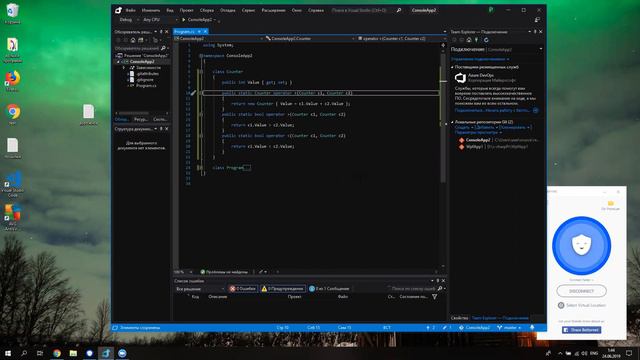Open the Расширения menu
The height and width of the screenshot is (360, 640).
pyautogui.click(x=273, y=10)
